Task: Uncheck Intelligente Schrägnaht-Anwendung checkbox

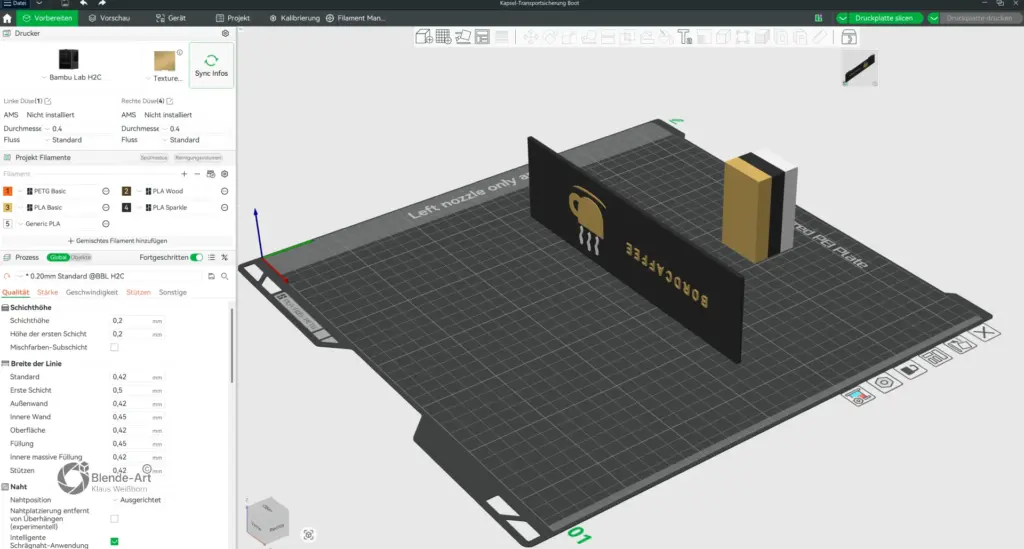Action: pos(114,541)
